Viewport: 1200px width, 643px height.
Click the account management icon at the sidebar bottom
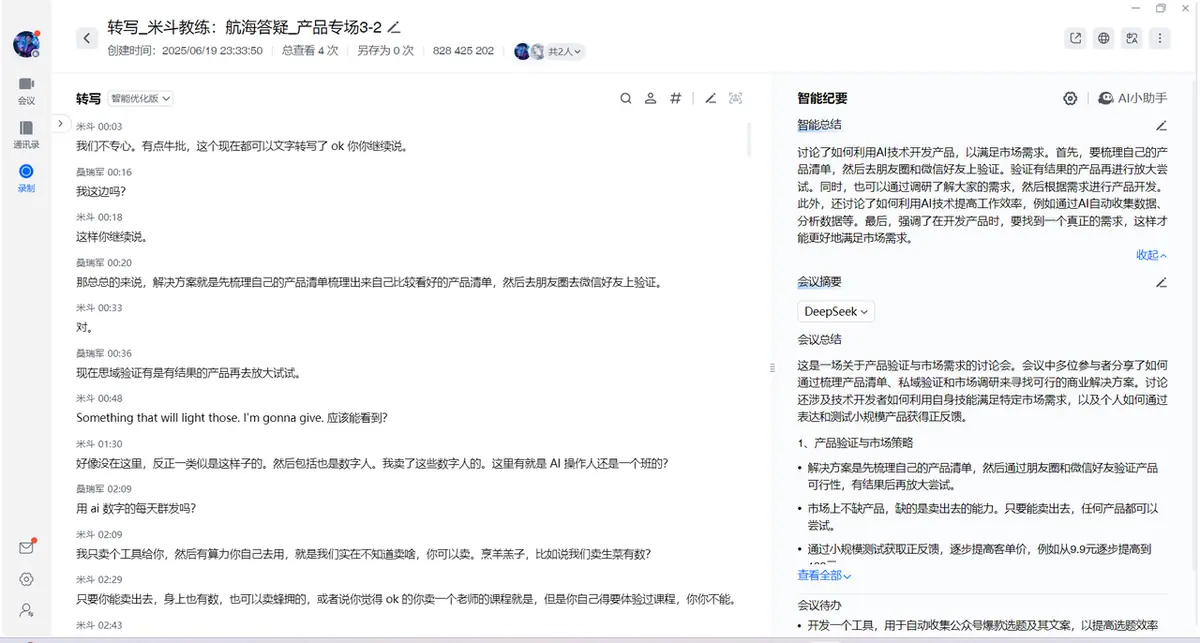26,609
